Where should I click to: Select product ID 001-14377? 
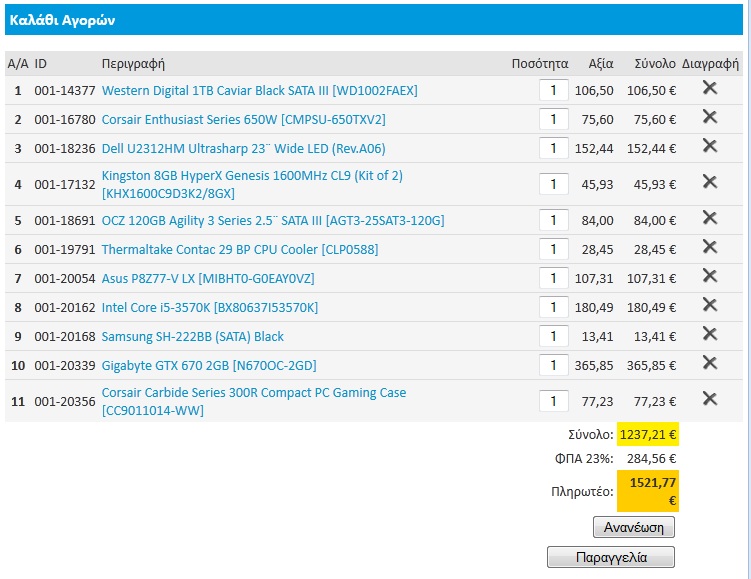pyautogui.click(x=65, y=91)
